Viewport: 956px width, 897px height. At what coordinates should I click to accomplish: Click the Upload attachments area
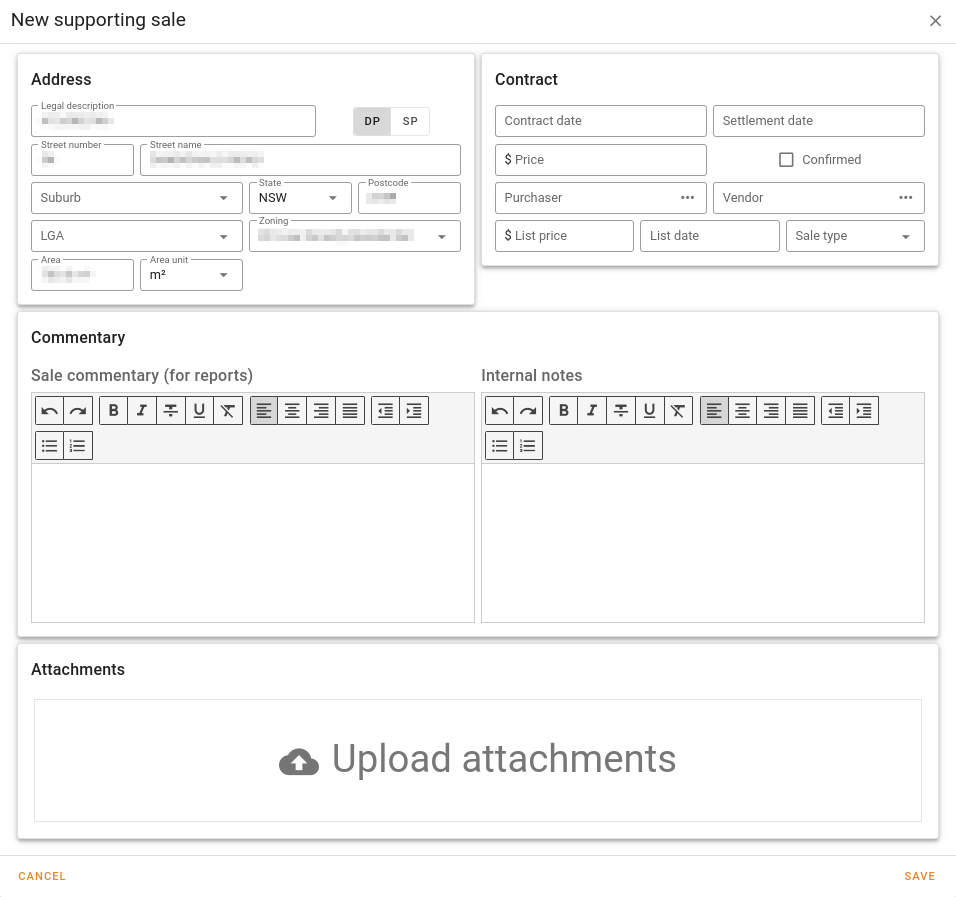coord(477,760)
